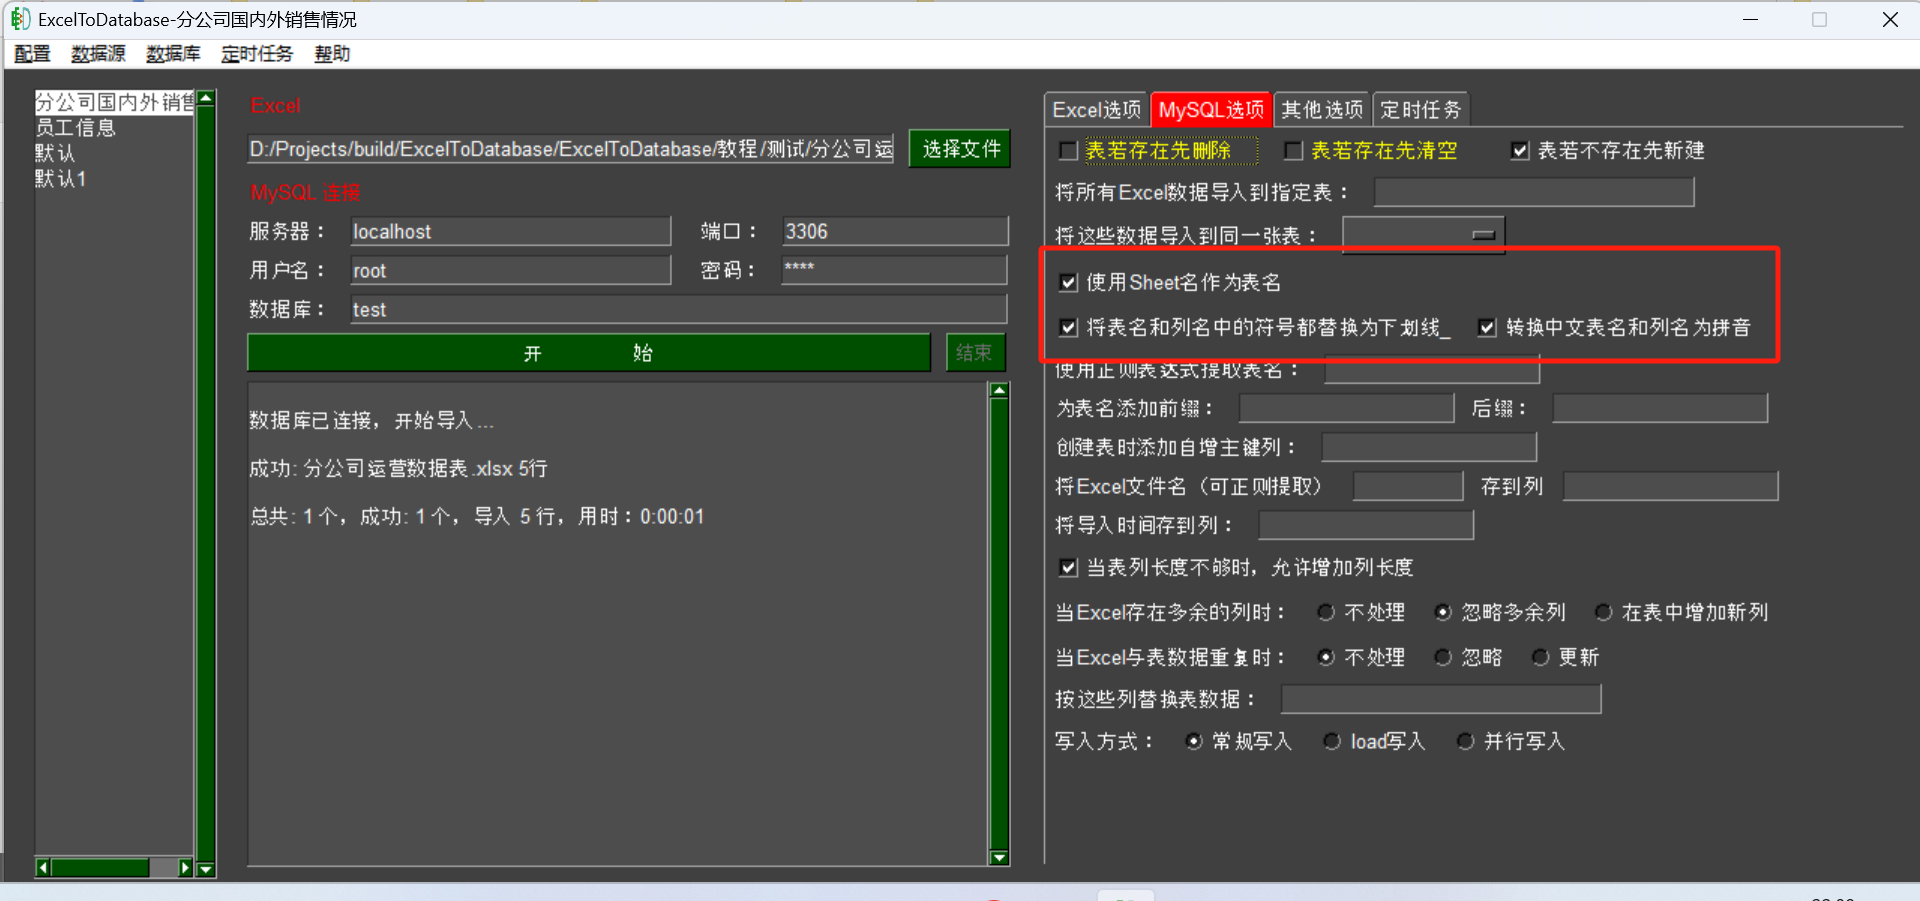Click the 为表名添加前缀 input field
Screen dimensions: 1920x901
(1346, 408)
